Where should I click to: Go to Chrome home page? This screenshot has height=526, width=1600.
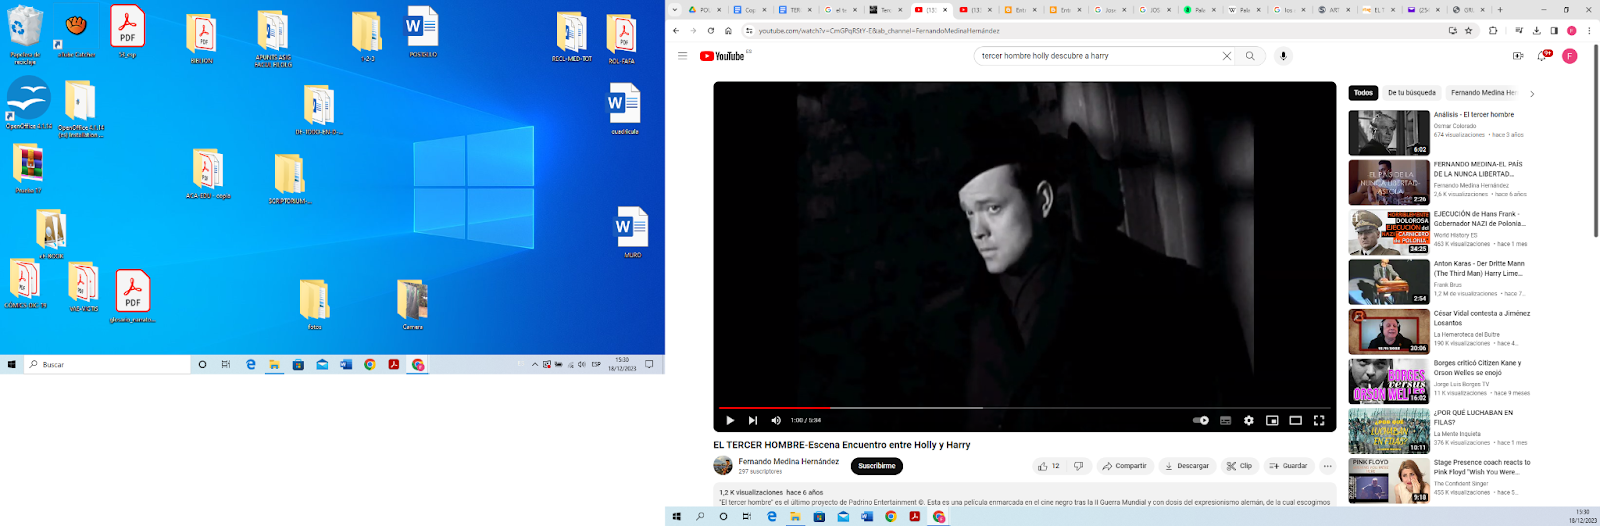point(728,31)
